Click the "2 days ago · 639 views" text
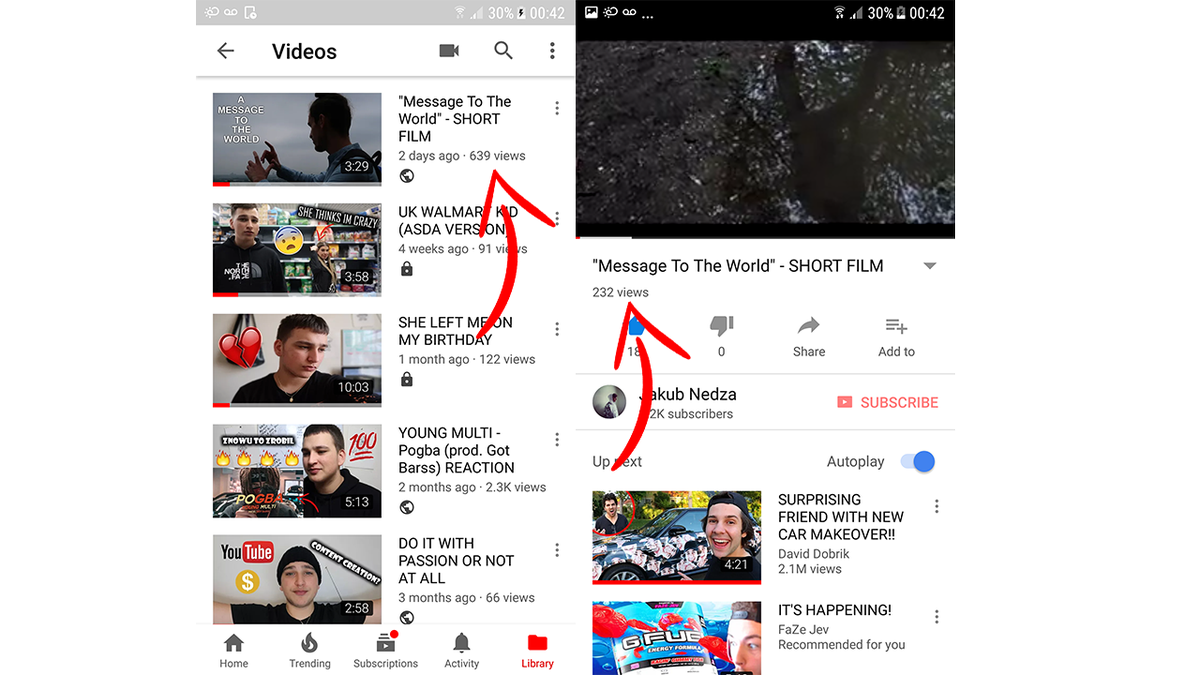The width and height of the screenshot is (1200, 675). 462,156
